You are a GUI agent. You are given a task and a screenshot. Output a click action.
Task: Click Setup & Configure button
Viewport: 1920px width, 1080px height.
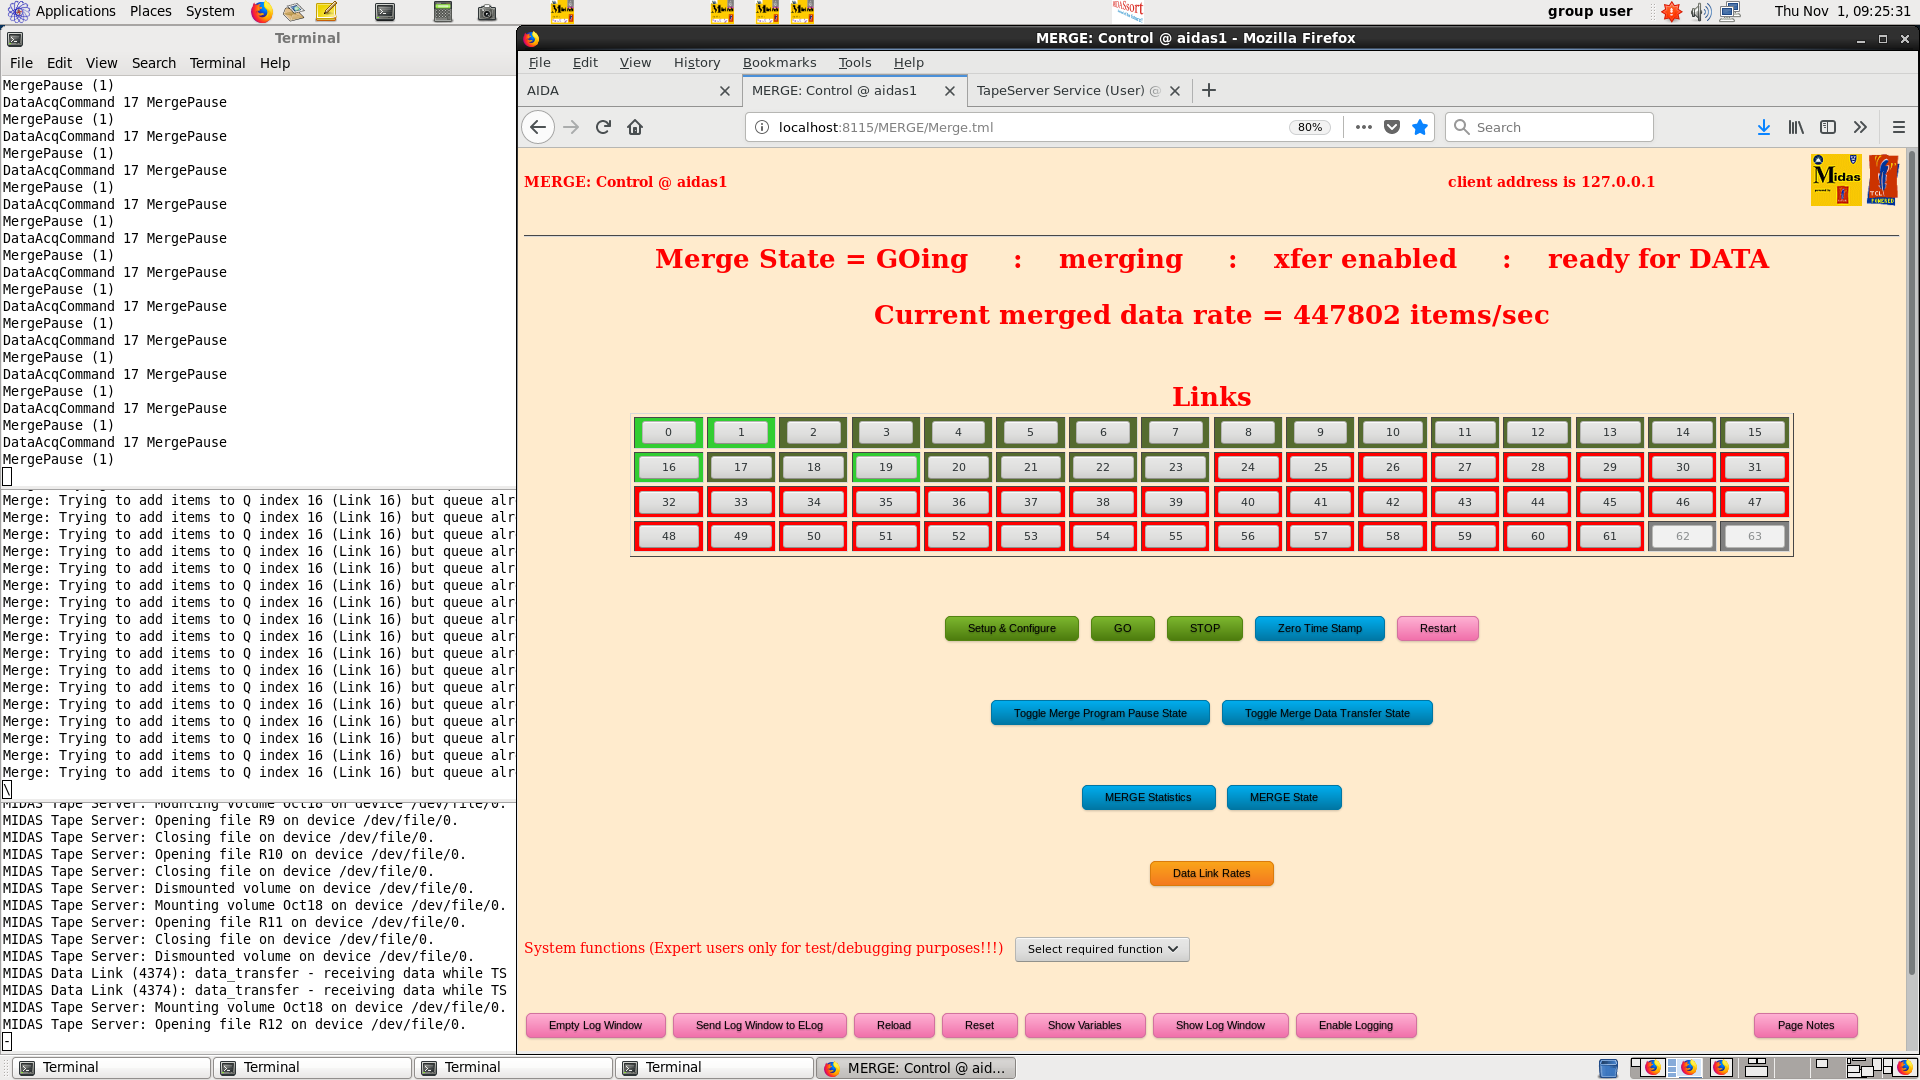1012,628
